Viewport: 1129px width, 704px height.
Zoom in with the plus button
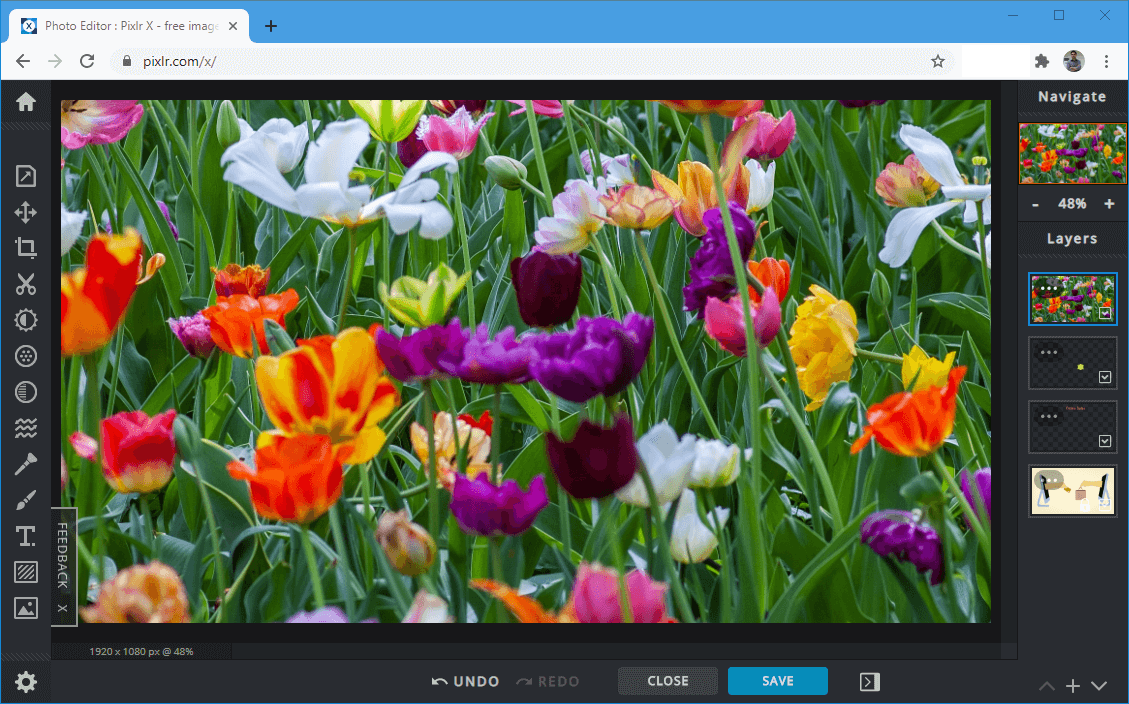[x=1109, y=204]
